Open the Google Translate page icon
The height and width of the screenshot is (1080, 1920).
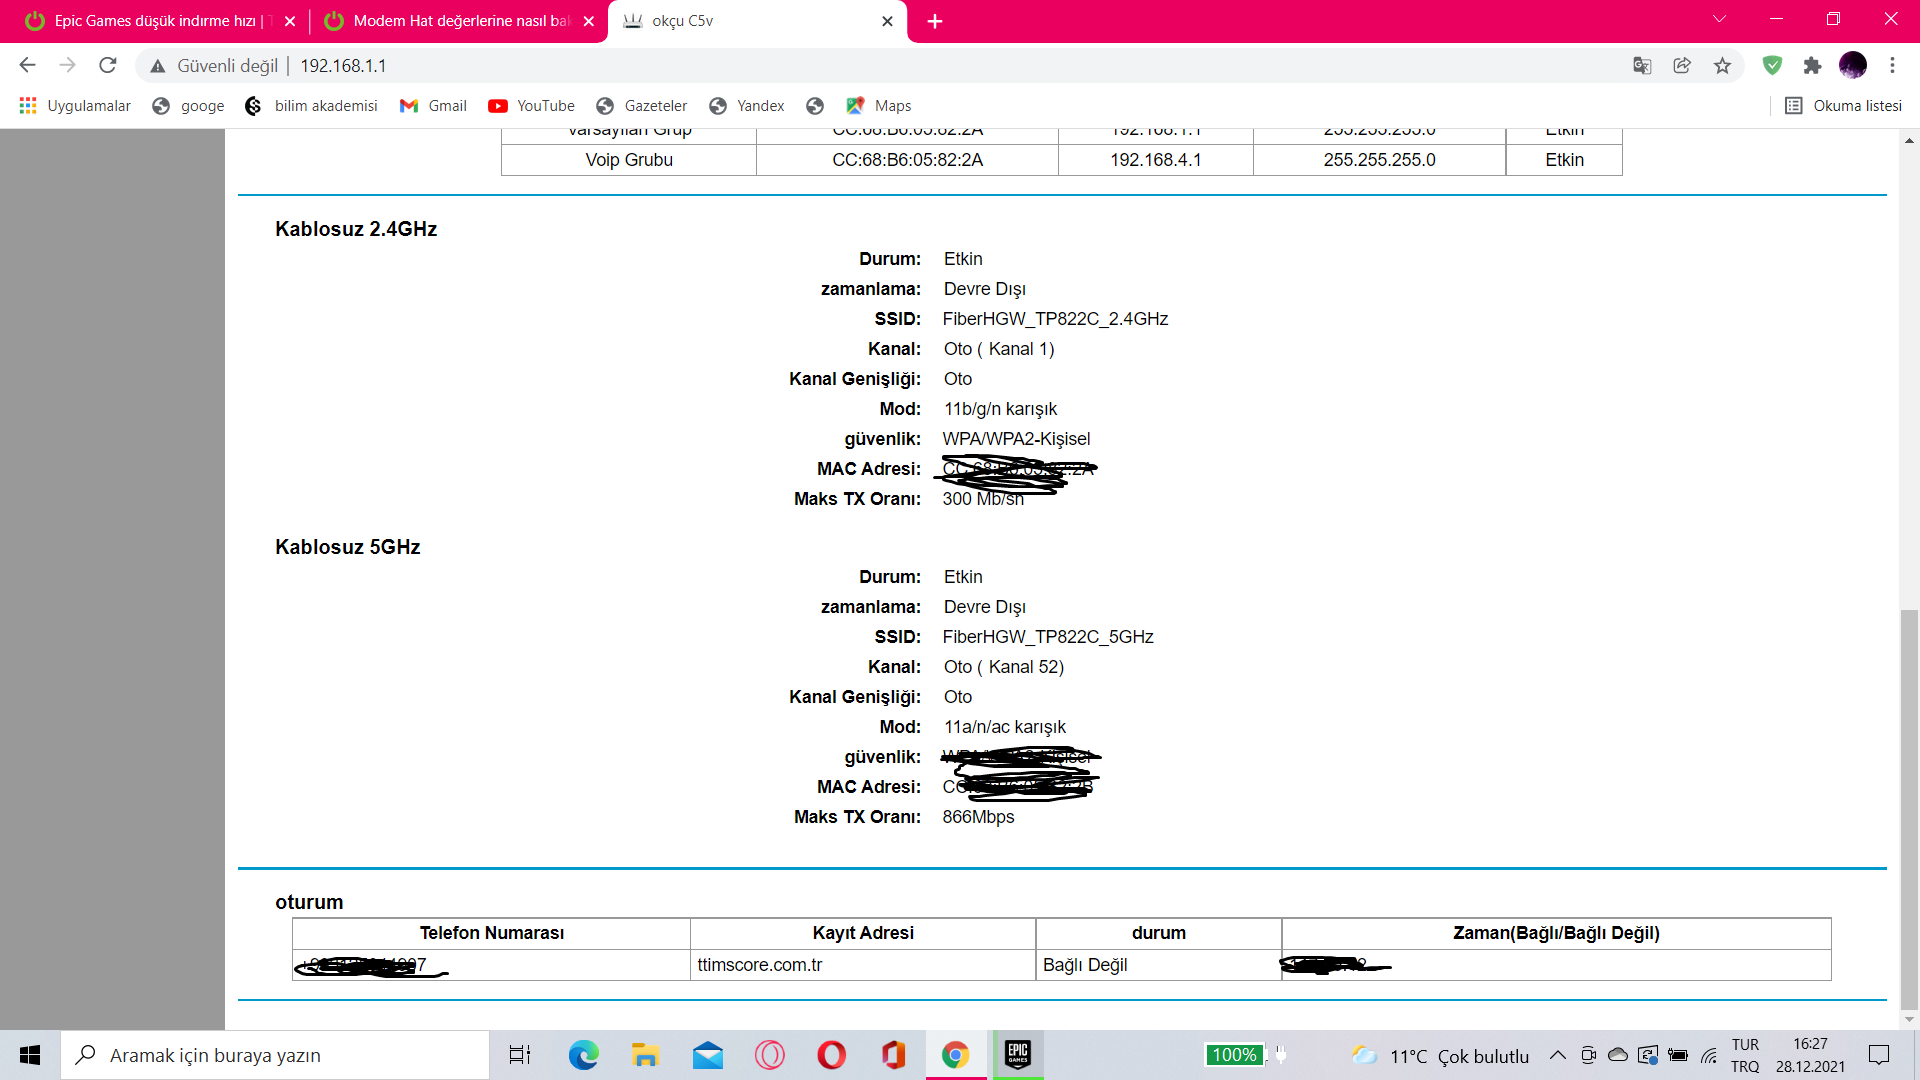click(x=1642, y=66)
